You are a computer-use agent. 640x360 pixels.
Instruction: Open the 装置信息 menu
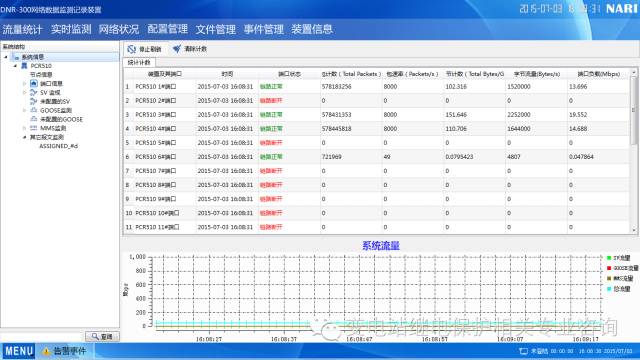[312, 29]
